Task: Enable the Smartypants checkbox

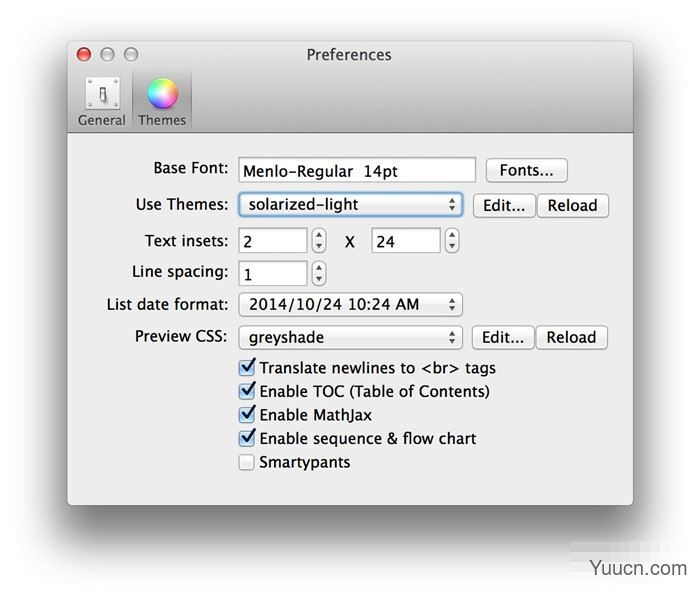Action: click(x=247, y=462)
